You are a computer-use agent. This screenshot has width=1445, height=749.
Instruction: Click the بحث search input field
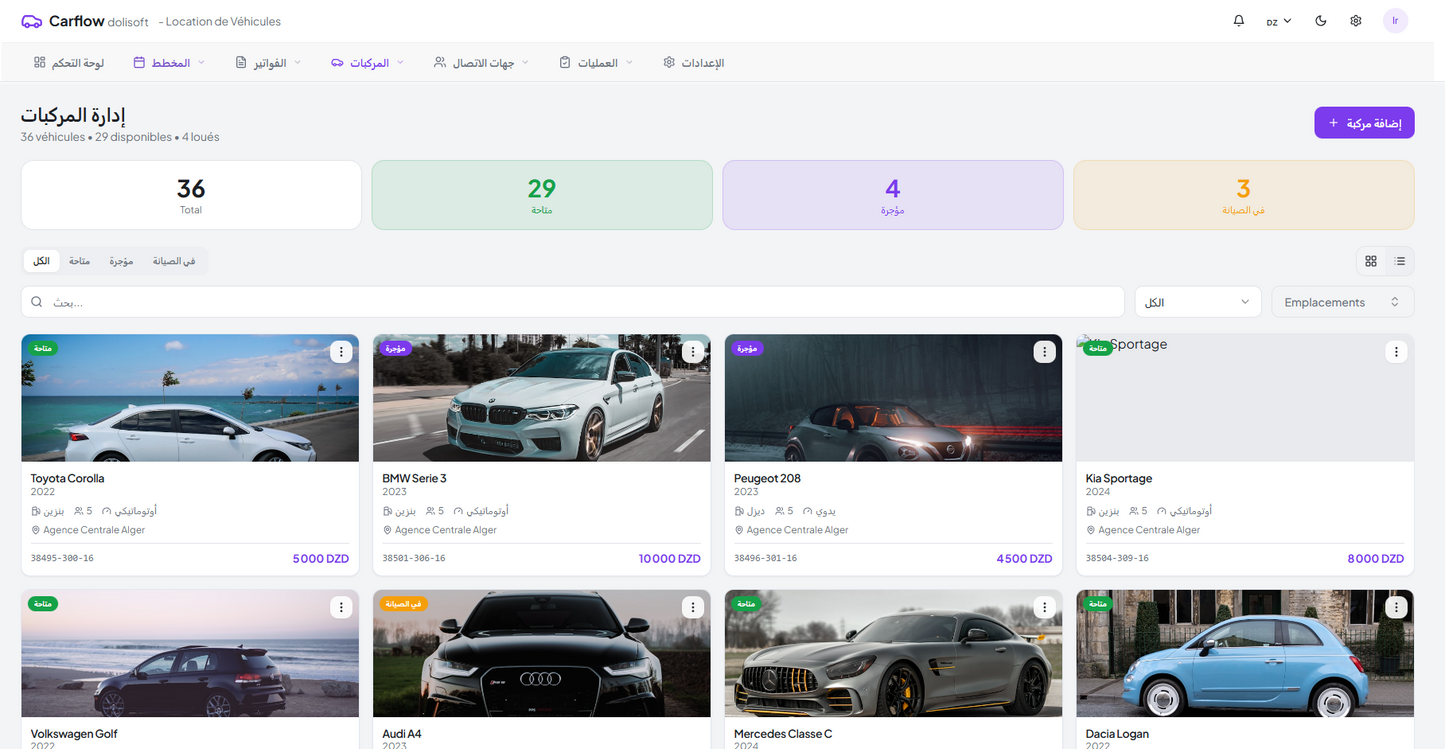click(x=580, y=302)
